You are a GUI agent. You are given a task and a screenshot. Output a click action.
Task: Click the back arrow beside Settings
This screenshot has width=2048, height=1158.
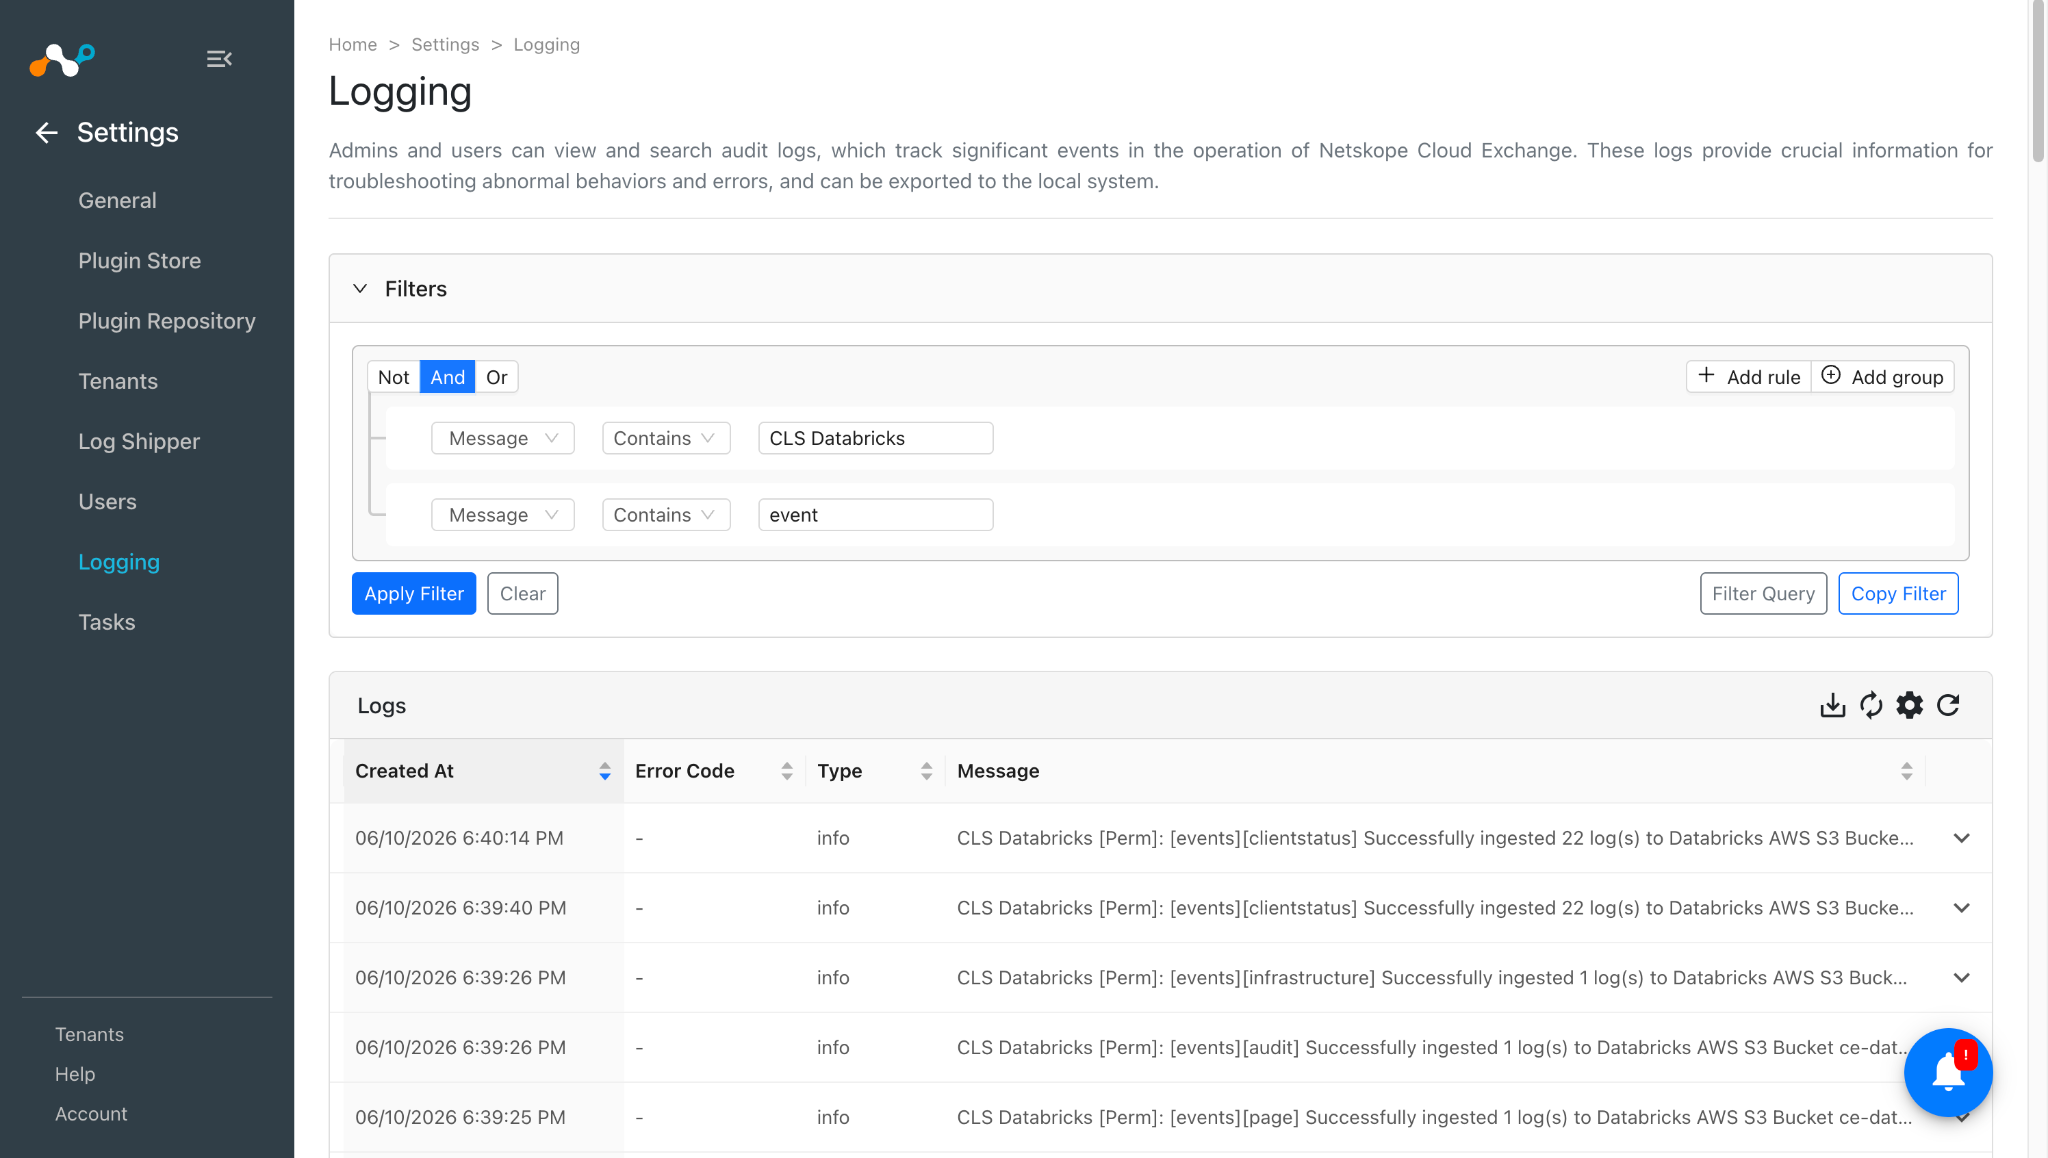point(46,133)
